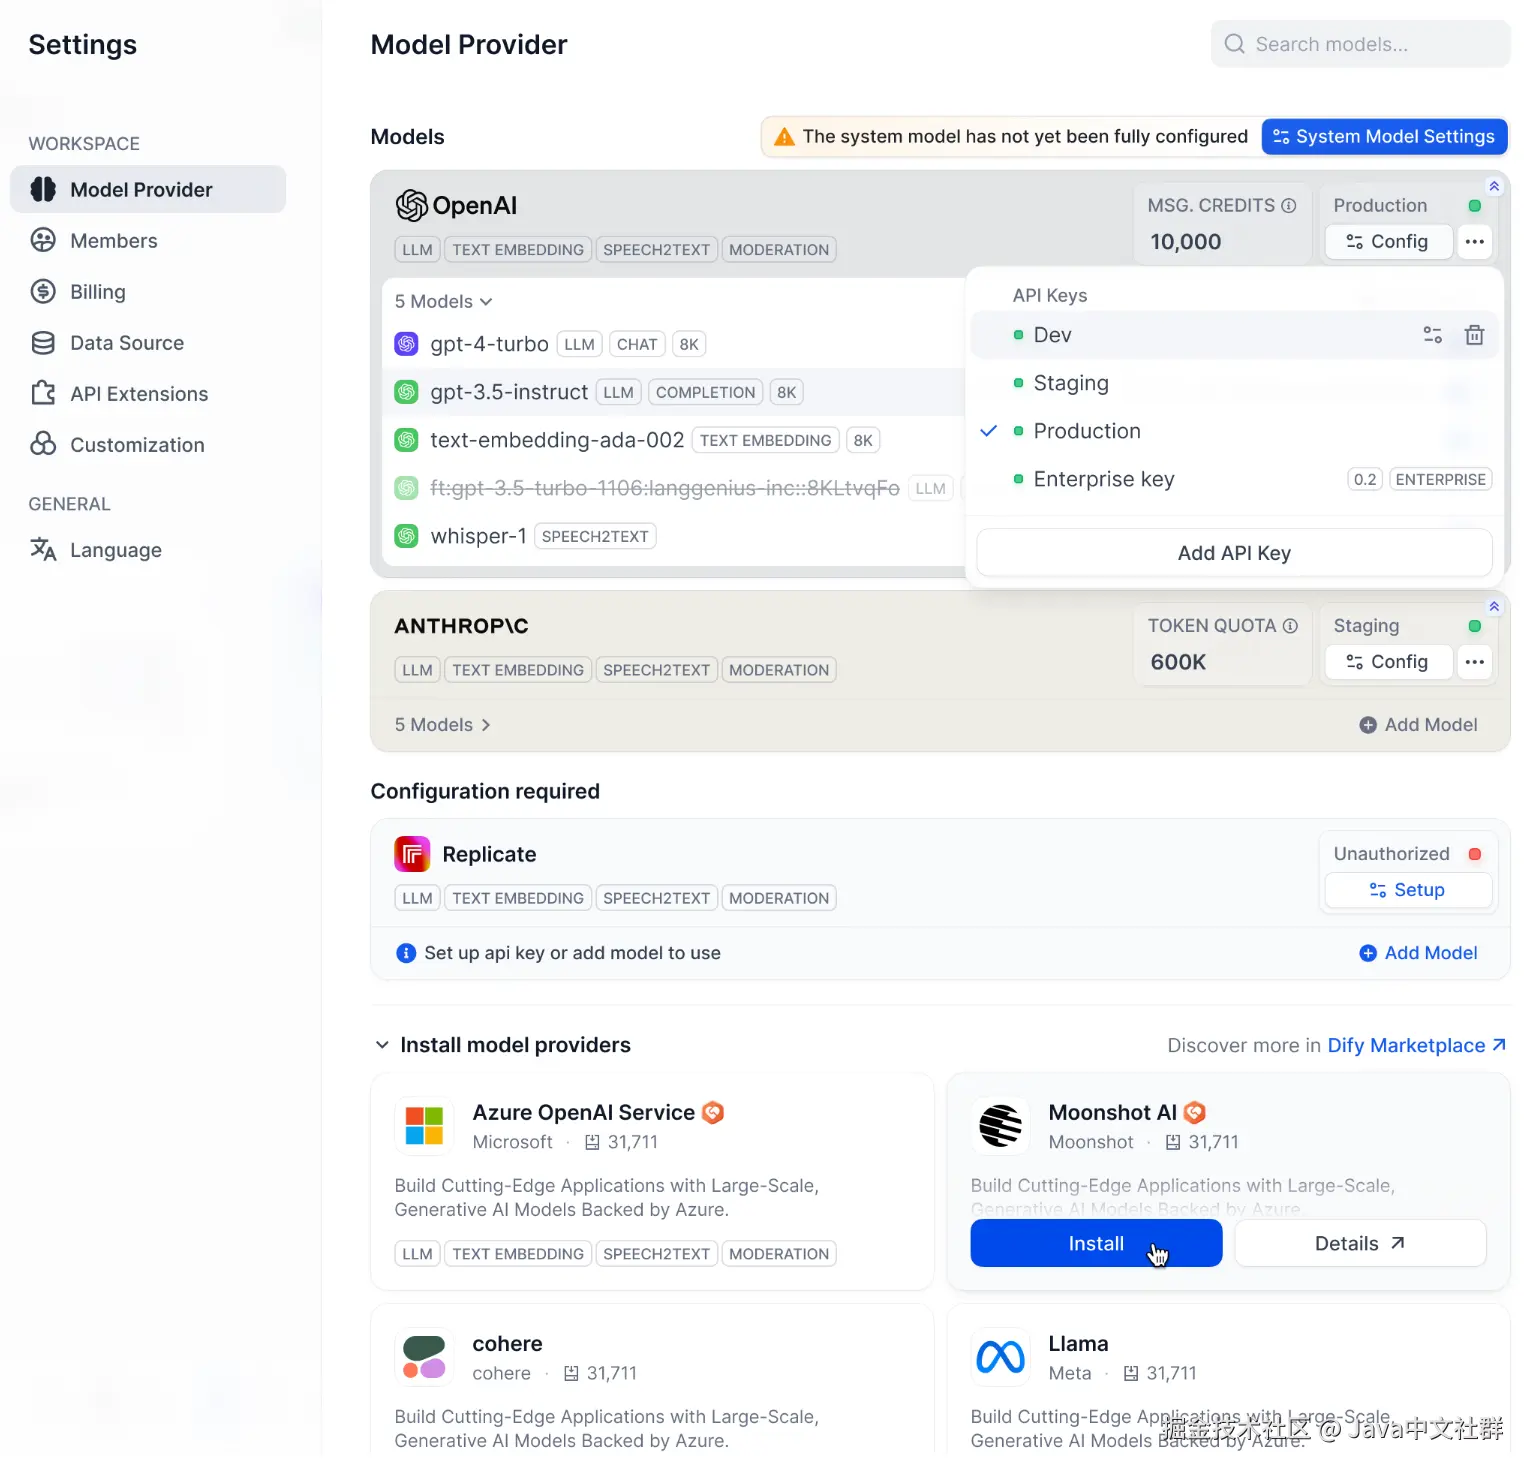Viewport: 1540px width, 1479px height.
Task: Click MSG. CREDITS info icon
Action: point(1289,205)
